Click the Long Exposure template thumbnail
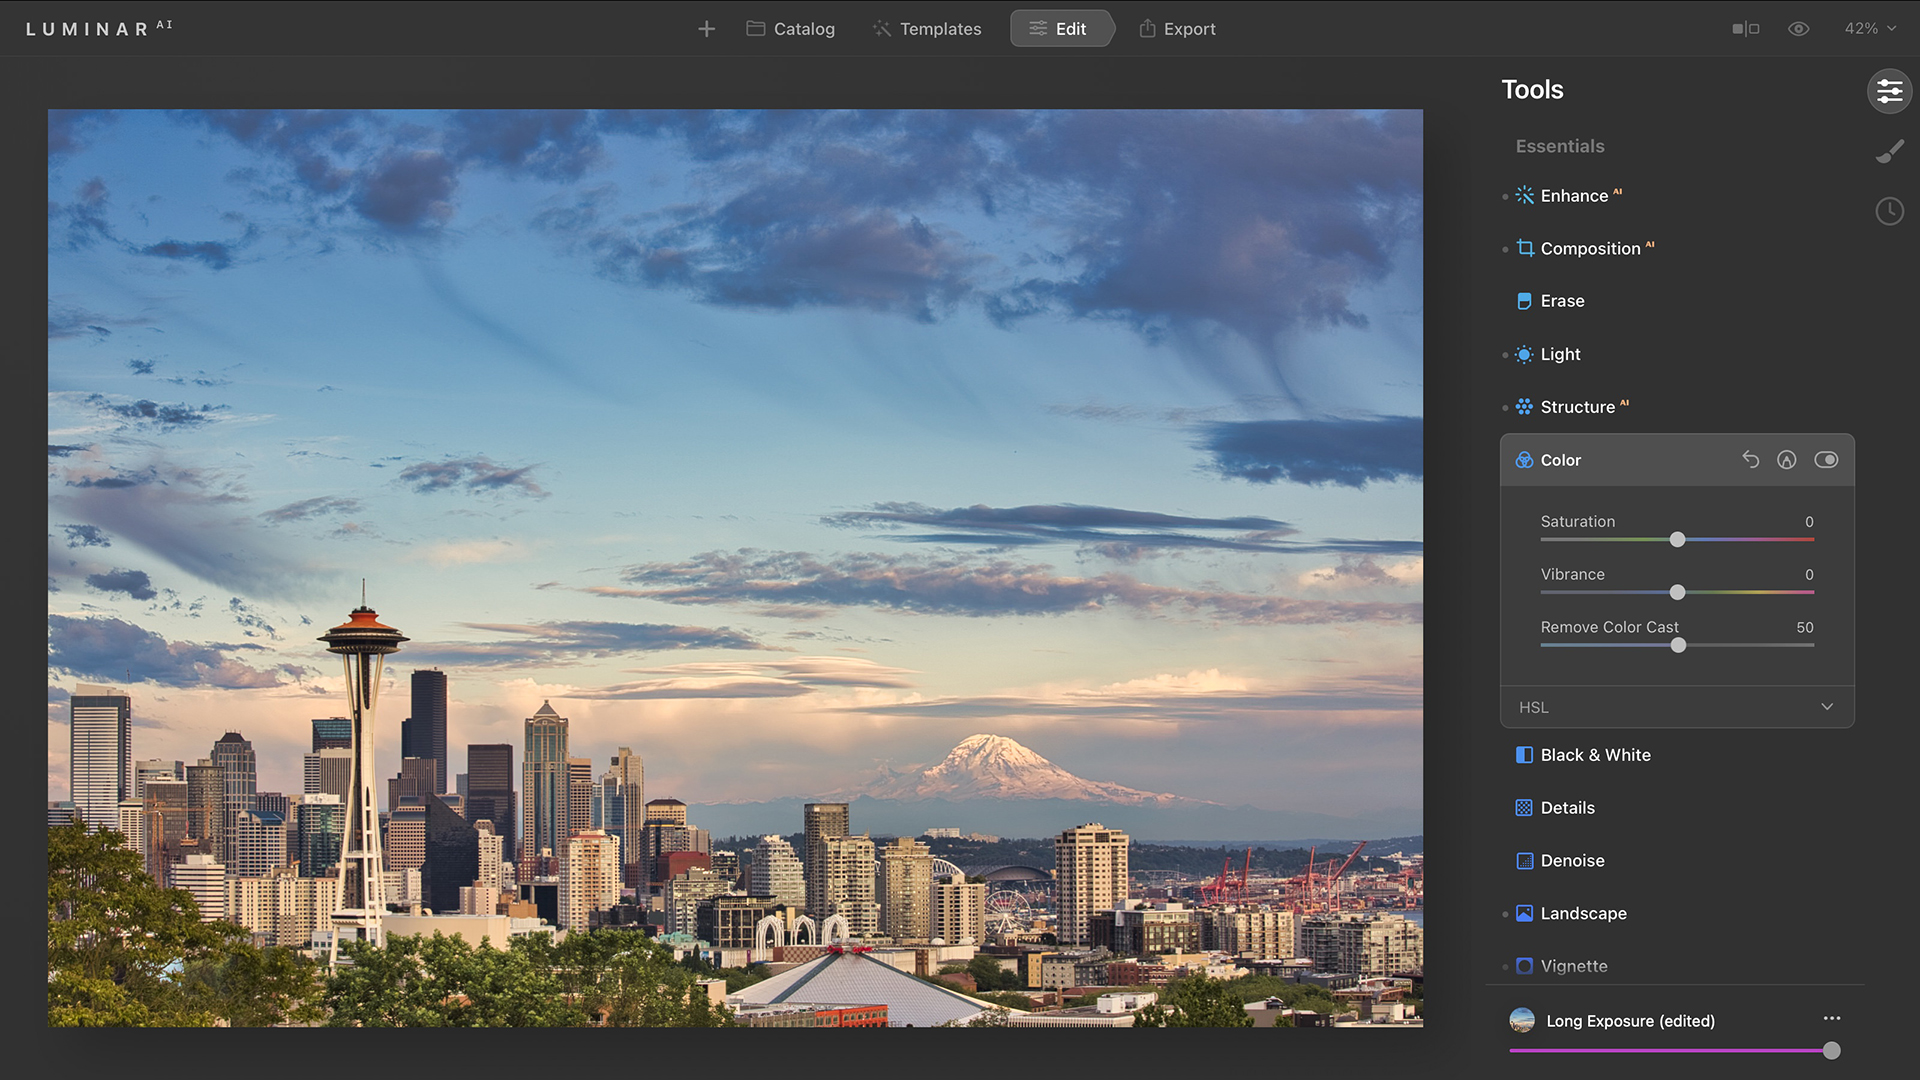Image resolution: width=1920 pixels, height=1080 pixels. point(1522,1020)
